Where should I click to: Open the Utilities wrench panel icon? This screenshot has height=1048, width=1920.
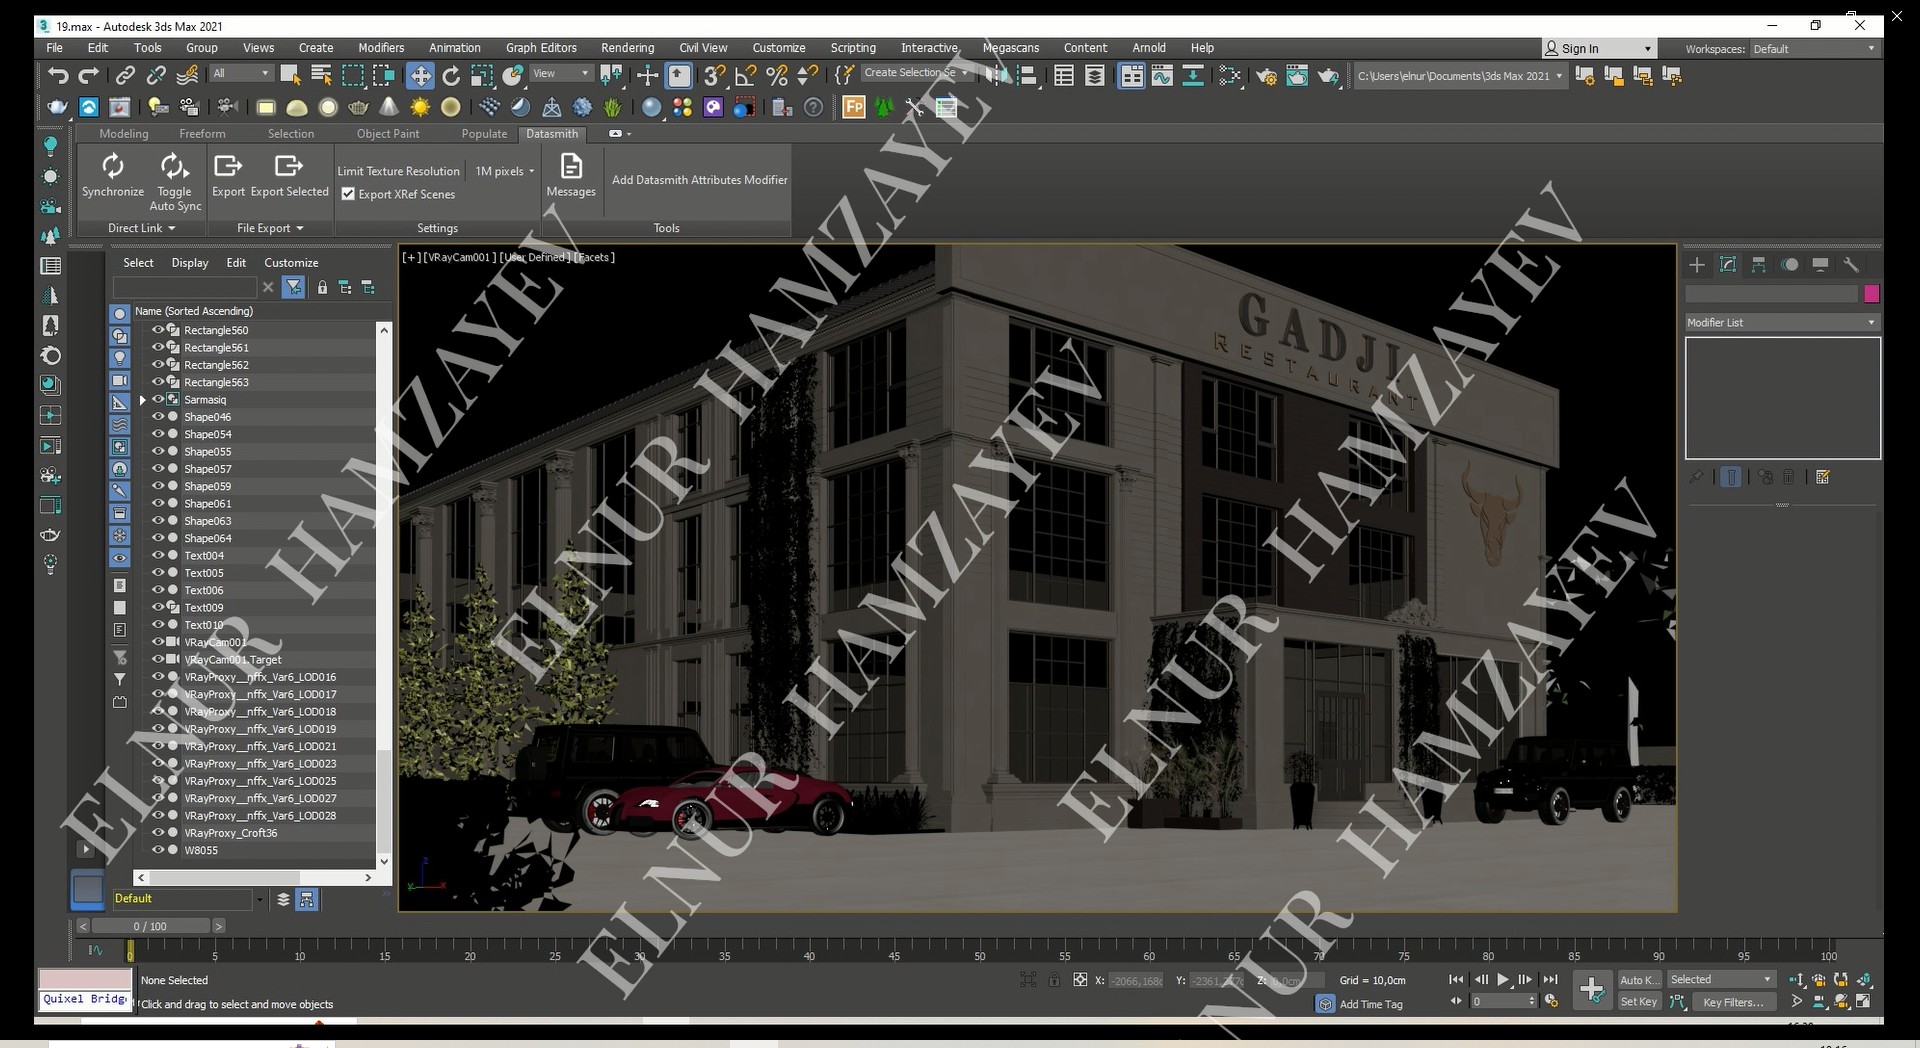pyautogui.click(x=1851, y=264)
